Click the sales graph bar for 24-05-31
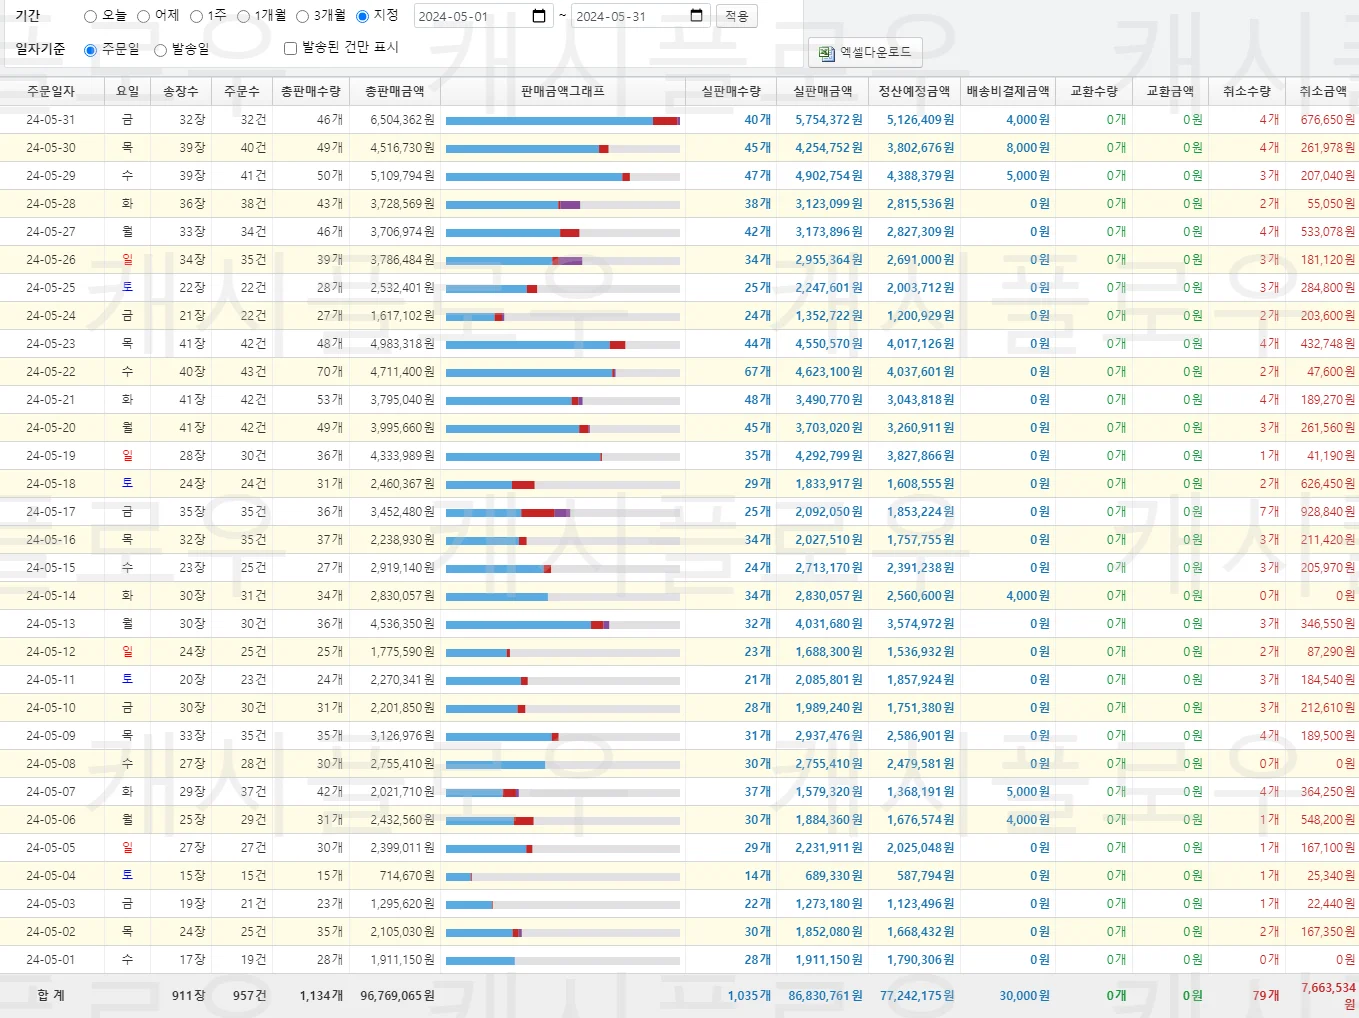The width and height of the screenshot is (1359, 1018). pos(563,121)
